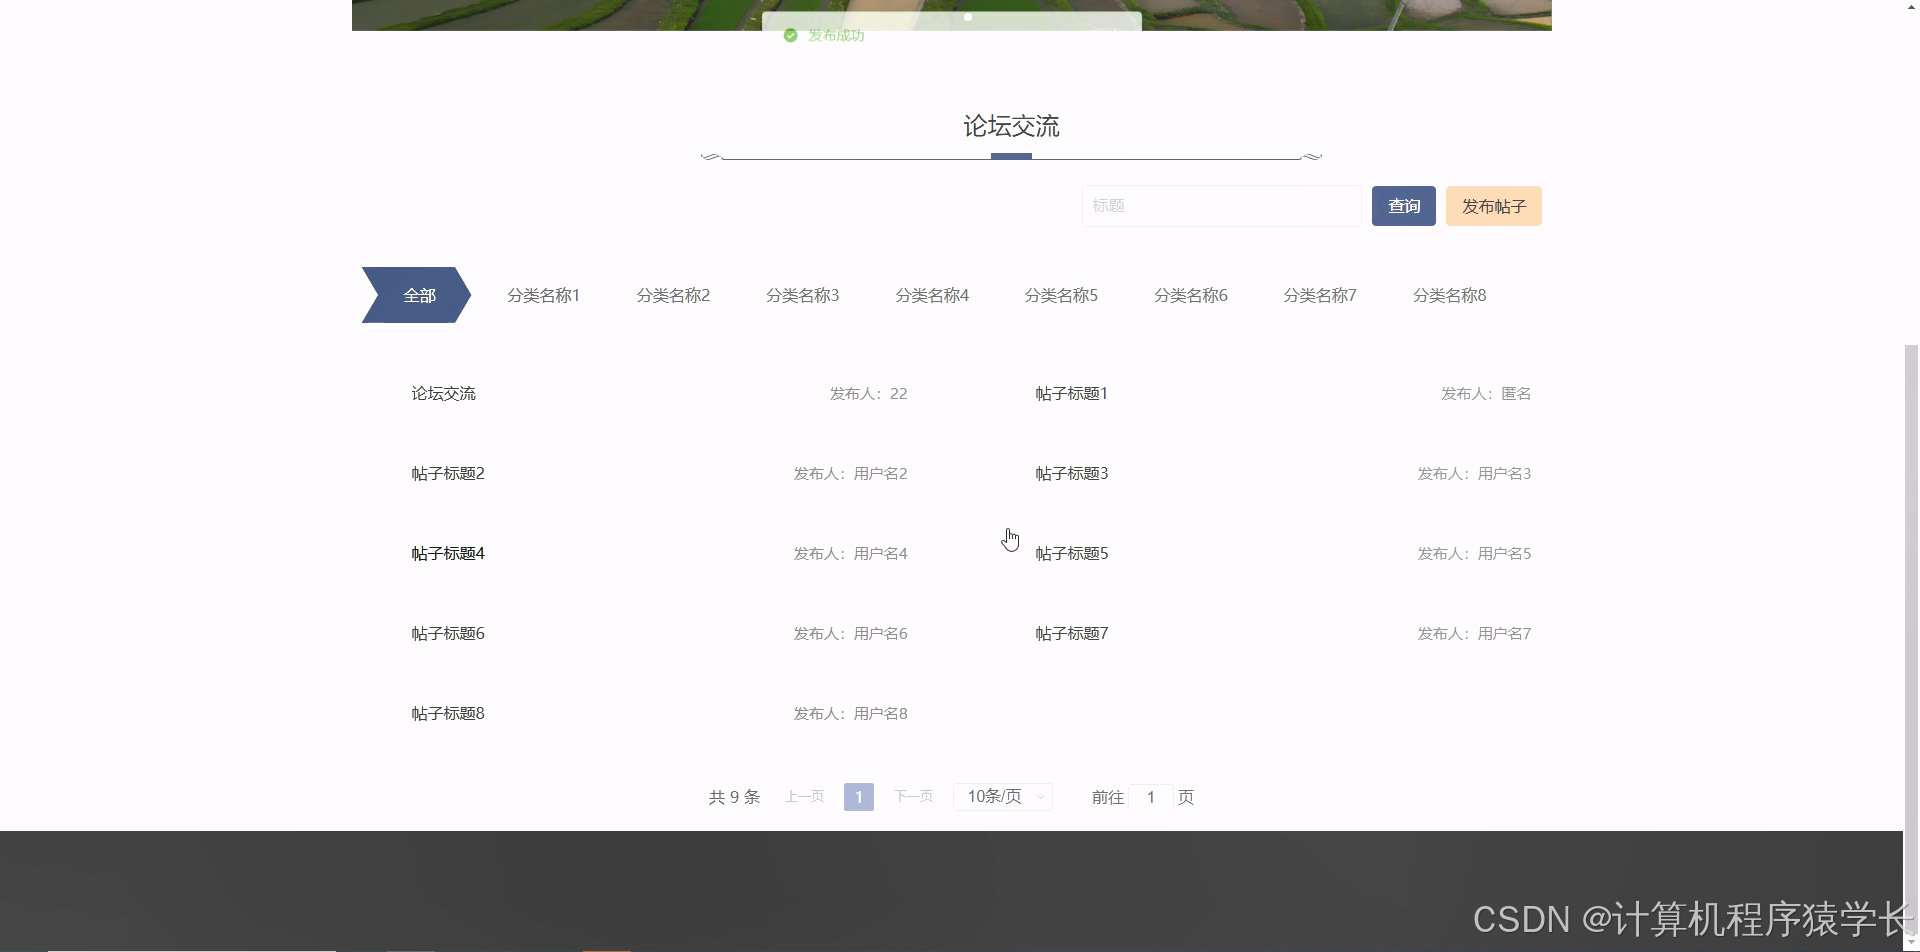The height and width of the screenshot is (952, 1920).
Task: Click the 发布人：用户名4 text
Action: [850, 554]
